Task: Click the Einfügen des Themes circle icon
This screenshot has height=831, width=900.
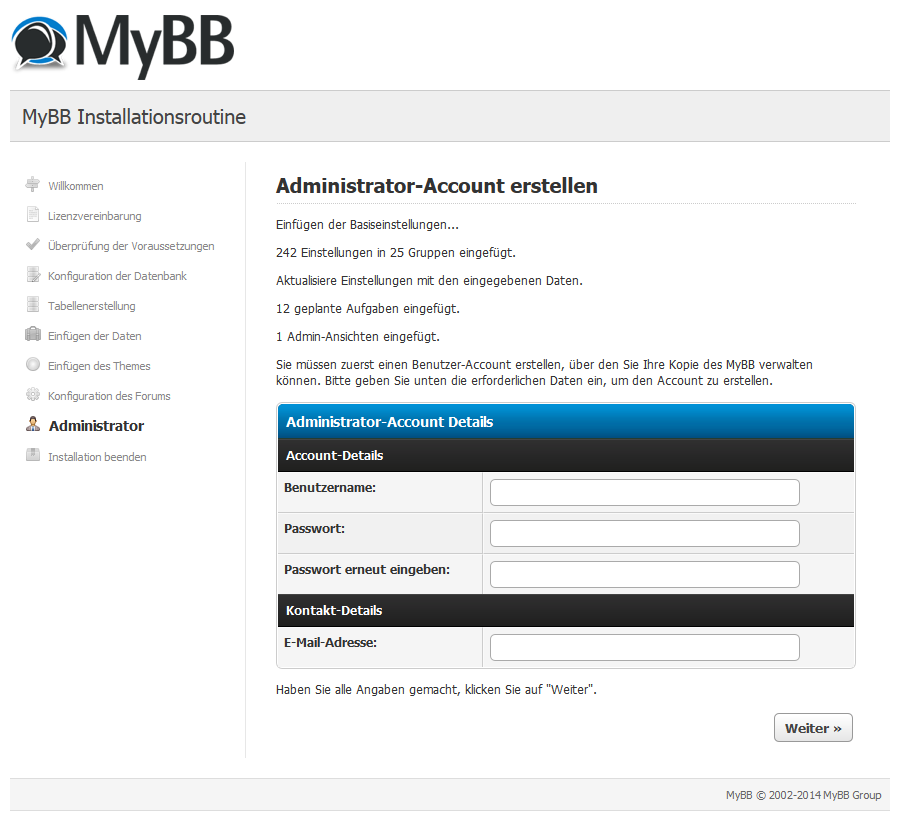Action: (33, 364)
